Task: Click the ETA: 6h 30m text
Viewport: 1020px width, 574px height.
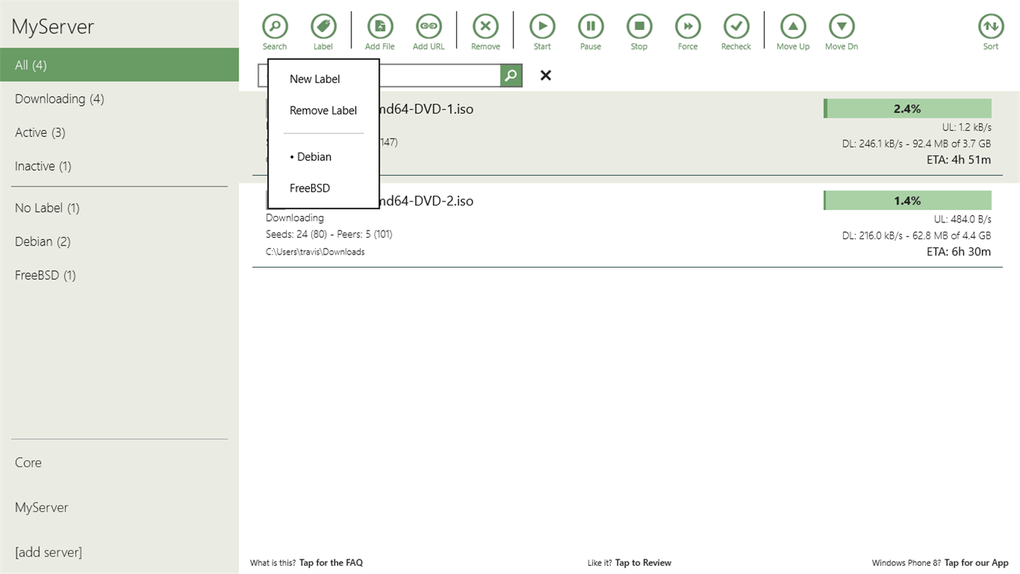Action: pos(959,252)
